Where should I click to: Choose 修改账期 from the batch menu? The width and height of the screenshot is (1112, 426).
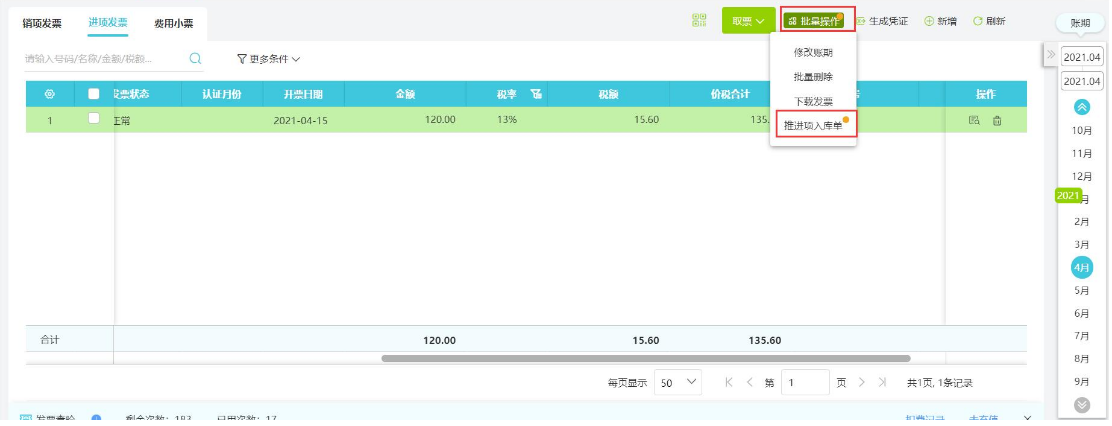click(x=813, y=52)
